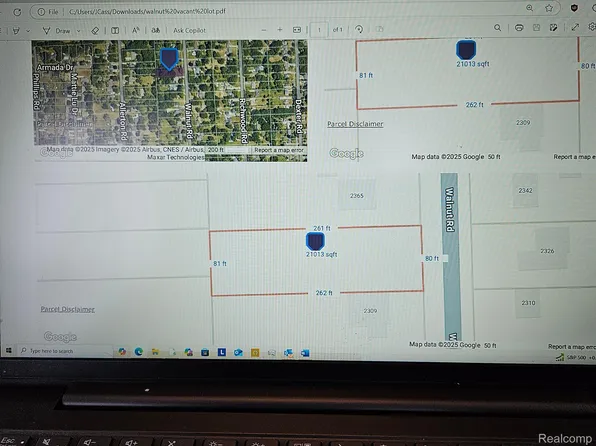Image resolution: width=596 pixels, height=446 pixels.
Task: Expand the highlight tool dropdown arrow
Action: pos(28,31)
